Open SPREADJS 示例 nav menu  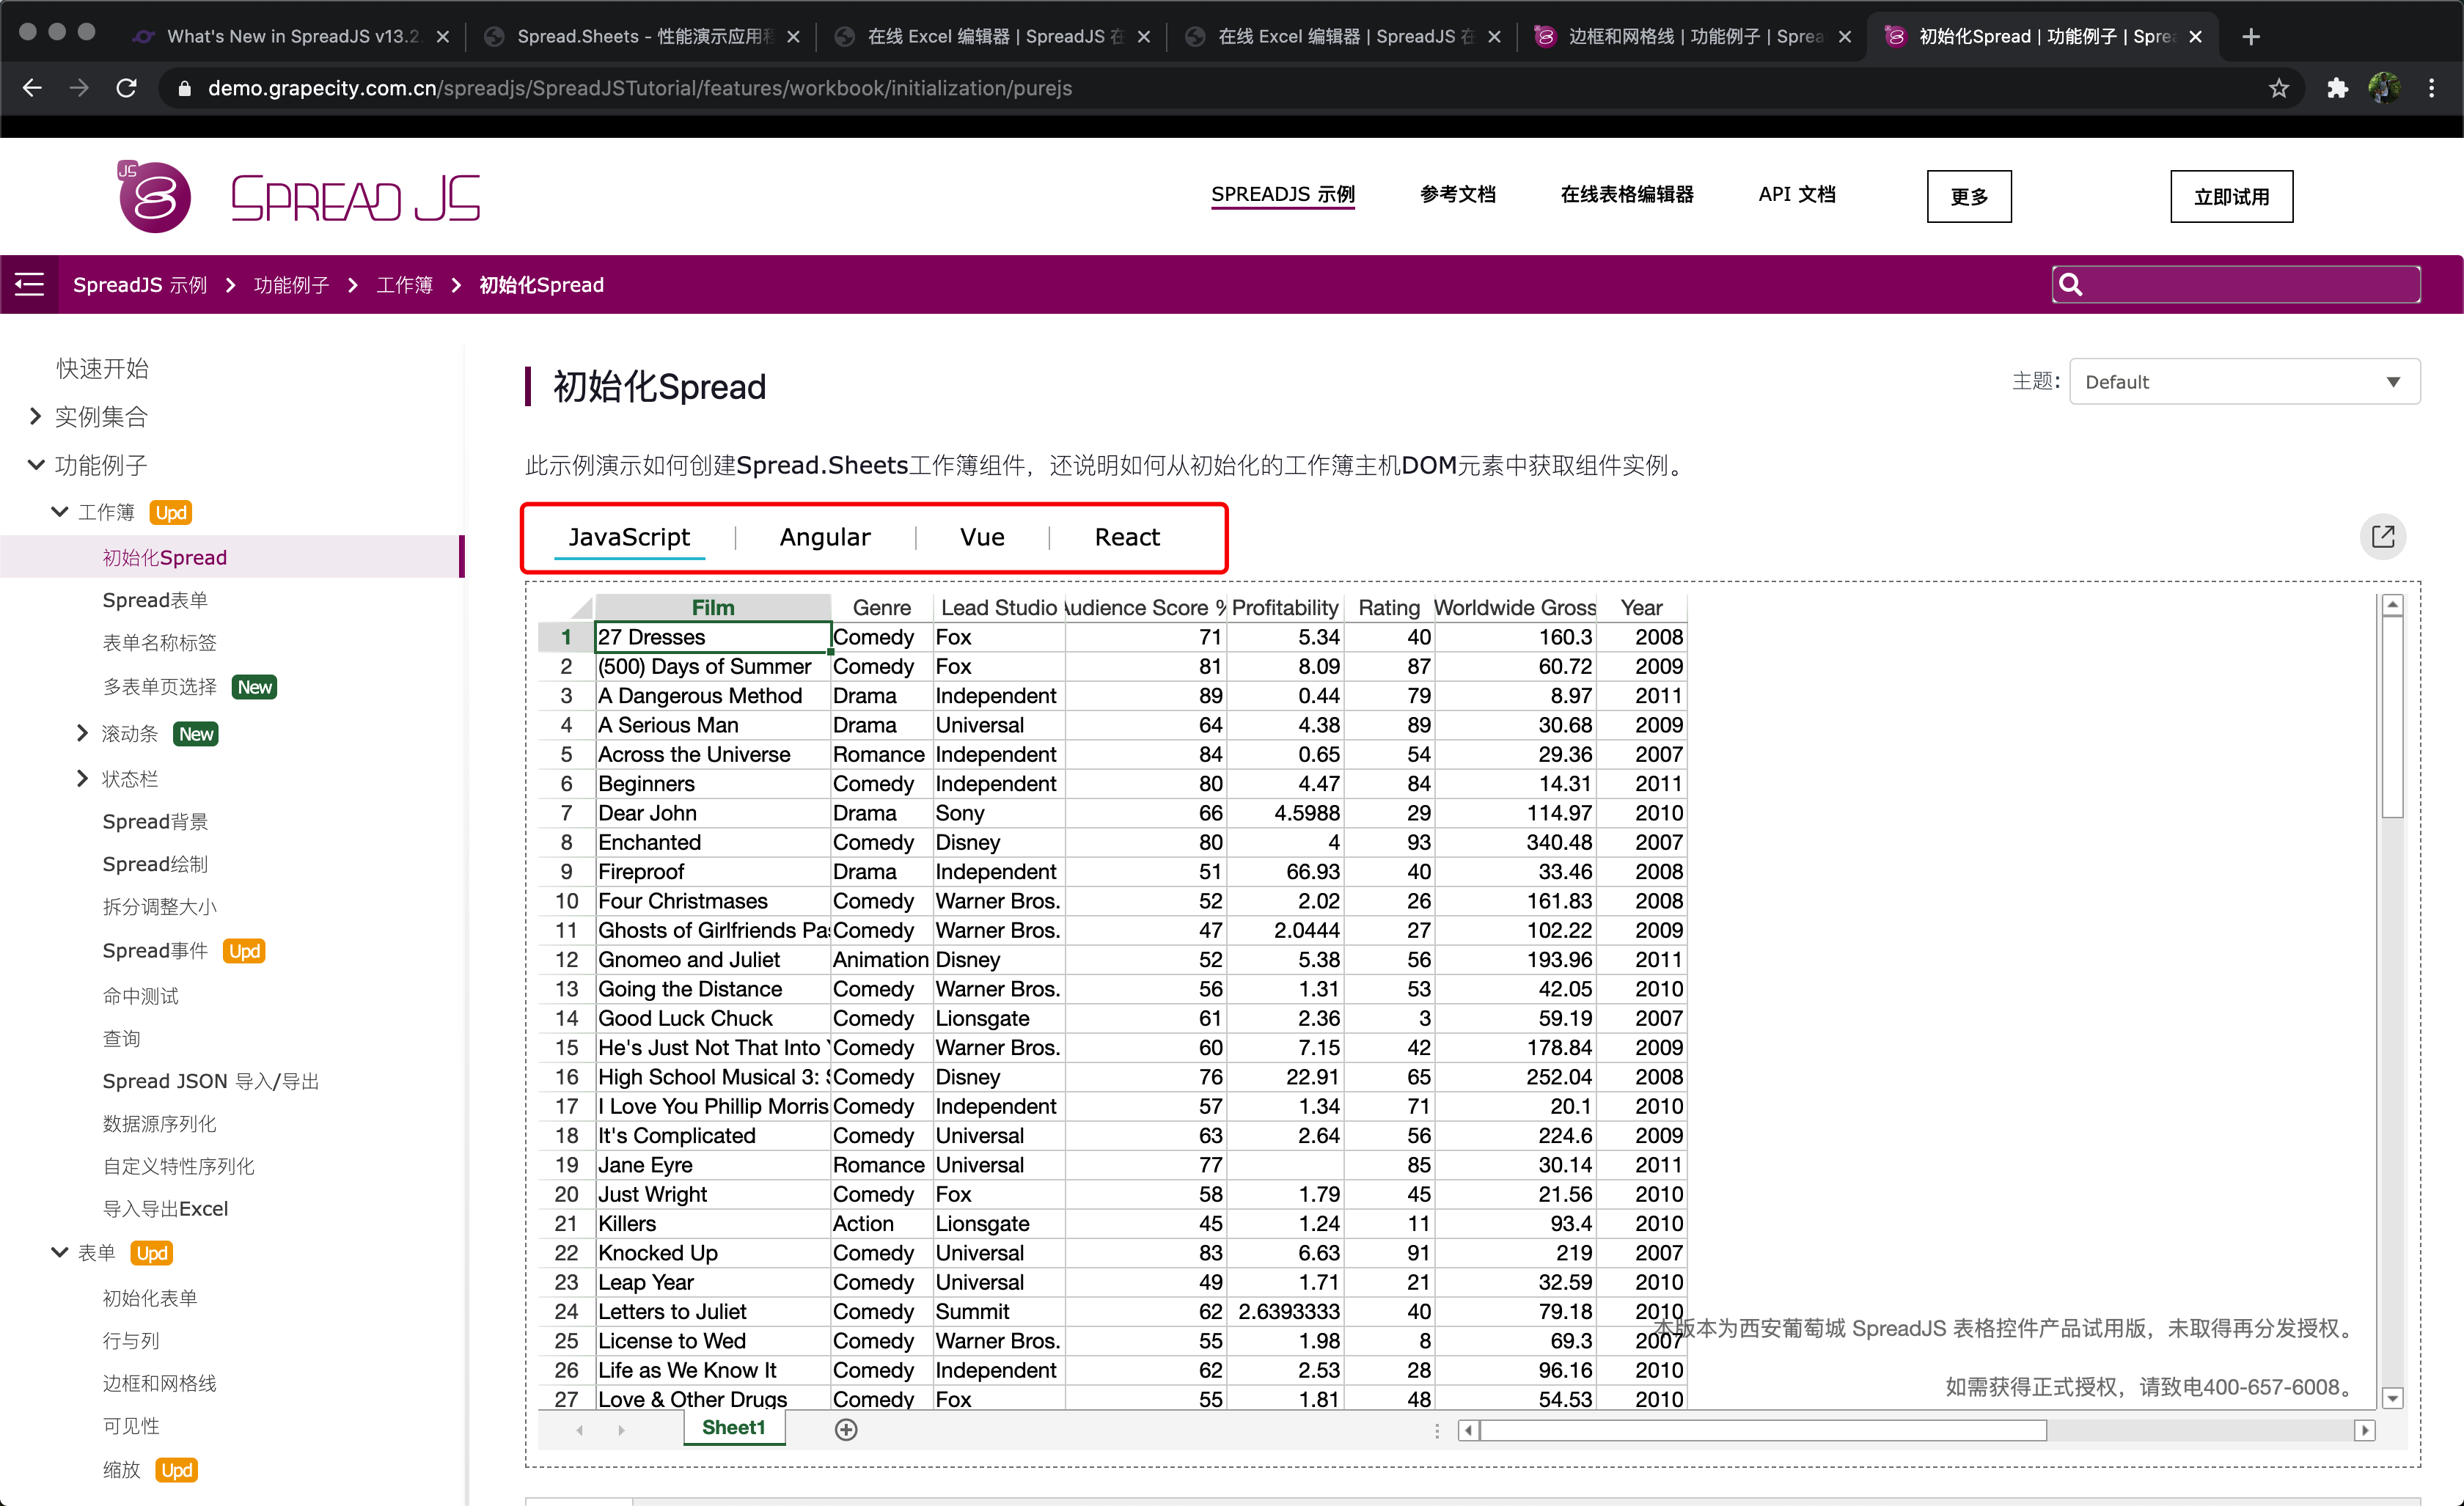[x=1283, y=194]
